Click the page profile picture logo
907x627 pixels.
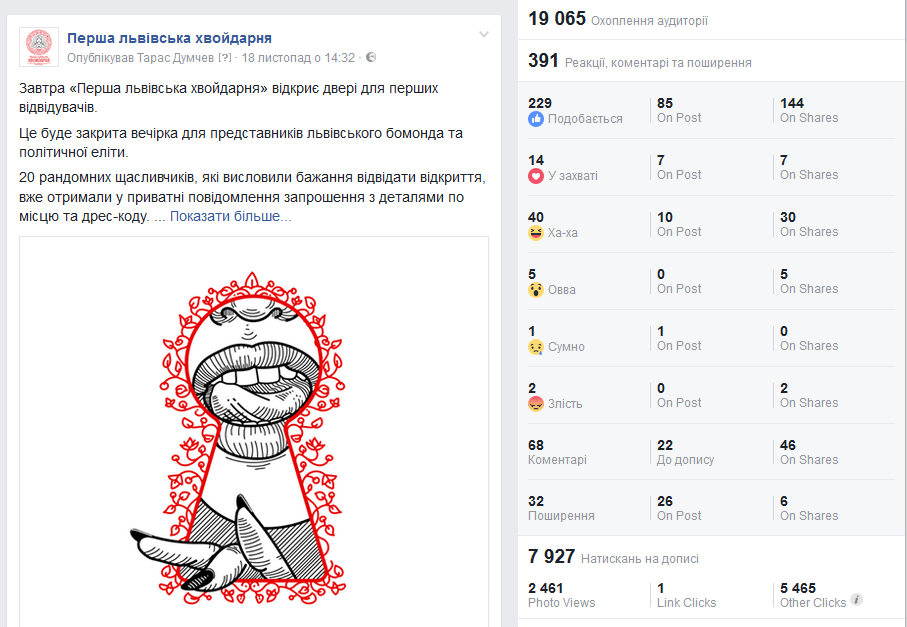coord(39,47)
